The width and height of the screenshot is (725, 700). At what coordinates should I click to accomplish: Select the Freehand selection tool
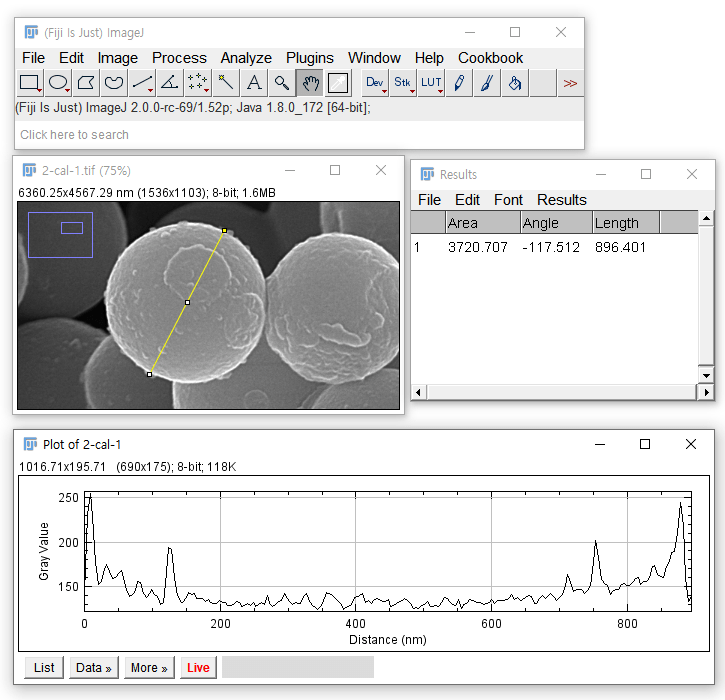coord(114,83)
